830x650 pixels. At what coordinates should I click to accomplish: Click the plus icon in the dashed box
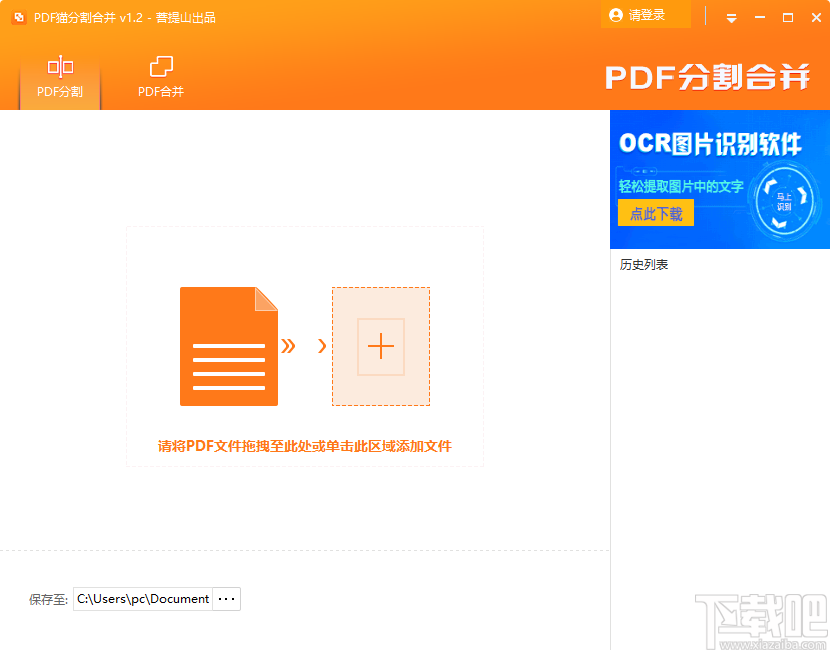tap(381, 346)
